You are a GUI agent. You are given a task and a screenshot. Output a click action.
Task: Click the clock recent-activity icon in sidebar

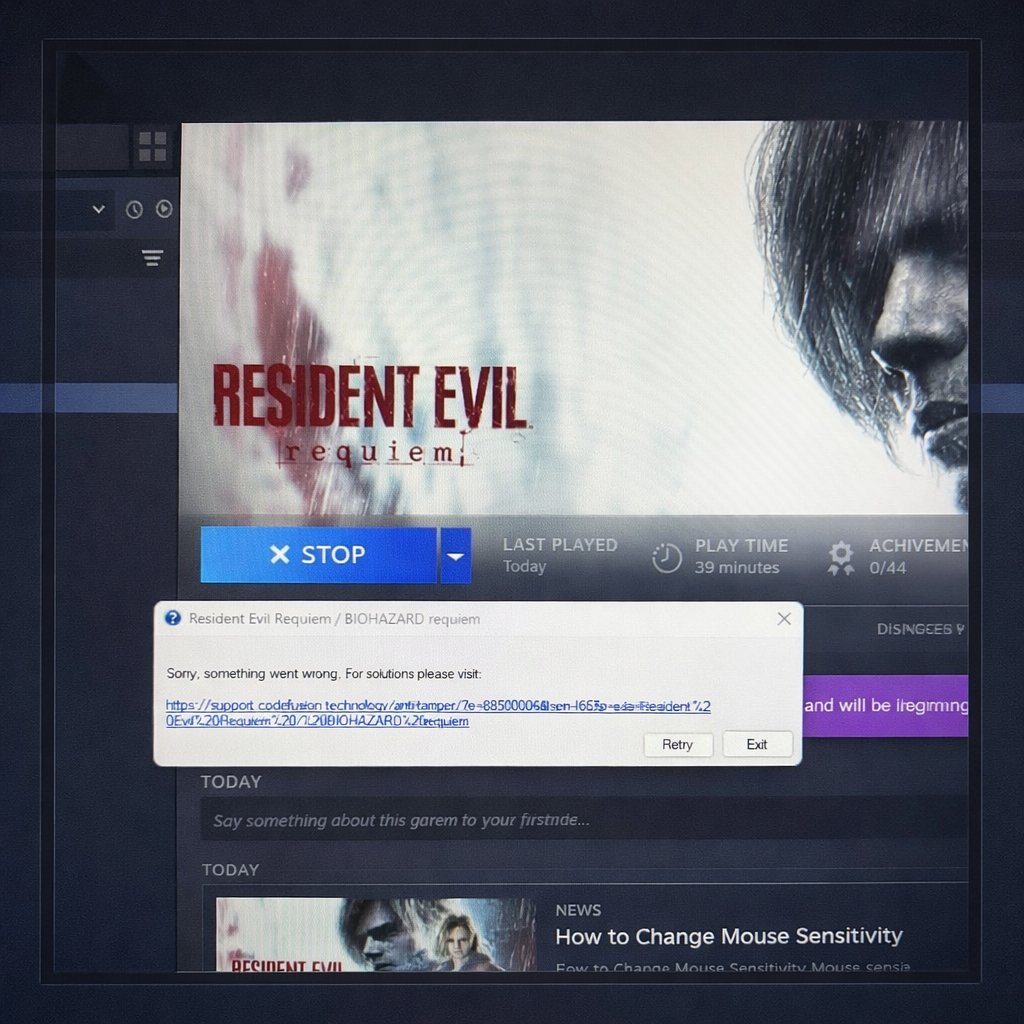(x=134, y=209)
